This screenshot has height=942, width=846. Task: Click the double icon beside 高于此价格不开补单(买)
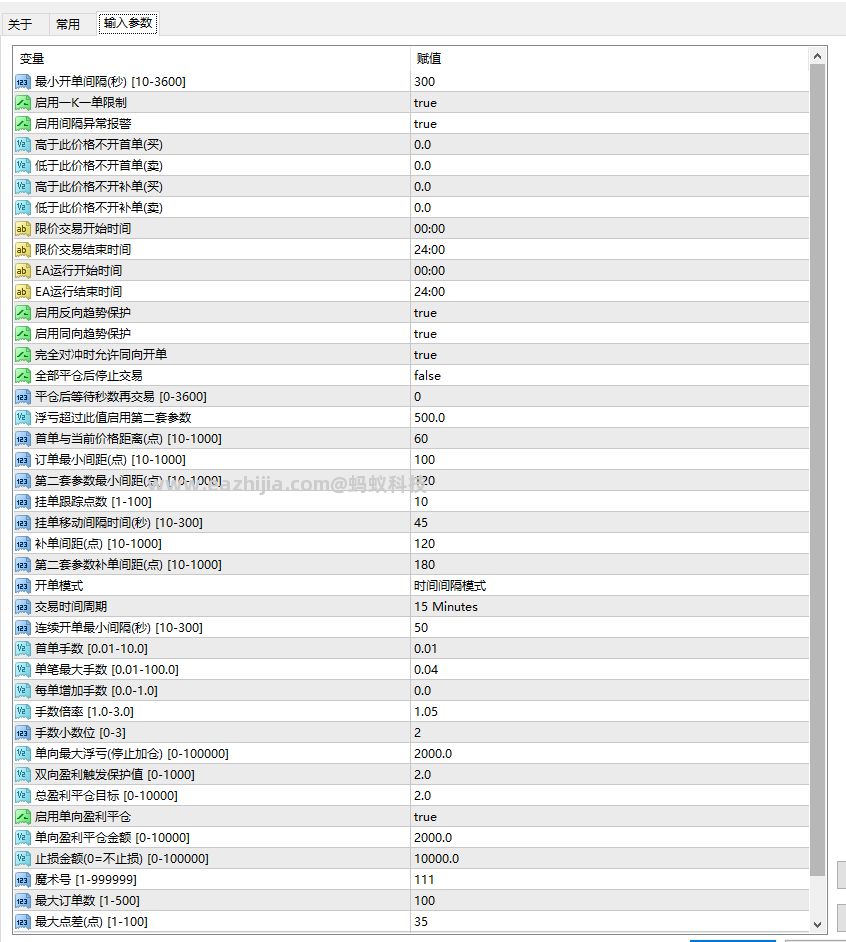(x=22, y=187)
